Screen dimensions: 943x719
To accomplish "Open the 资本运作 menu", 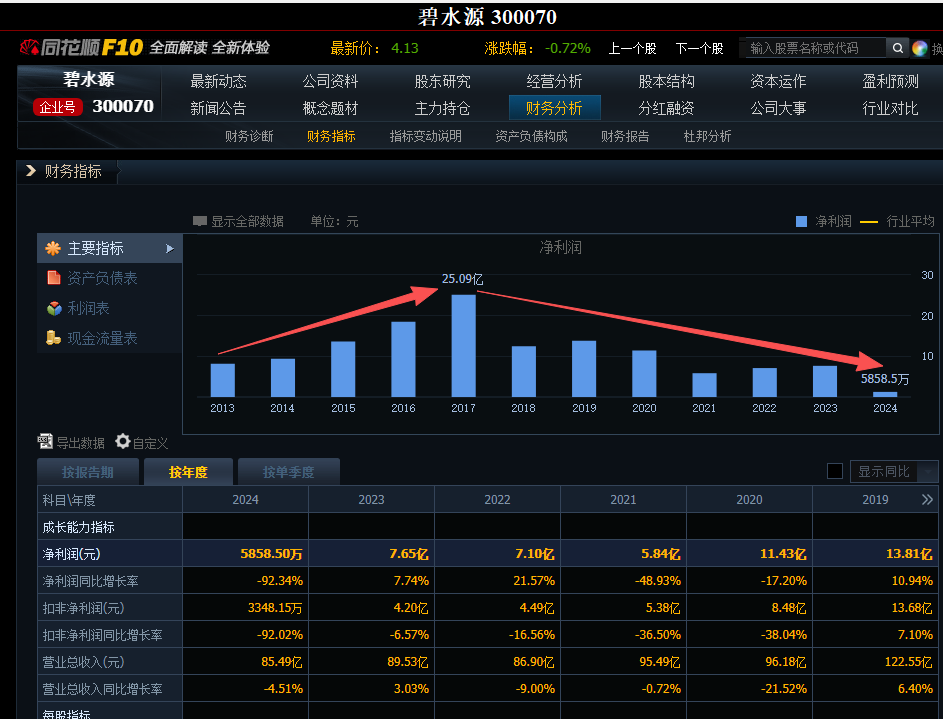I will pyautogui.click(x=778, y=81).
